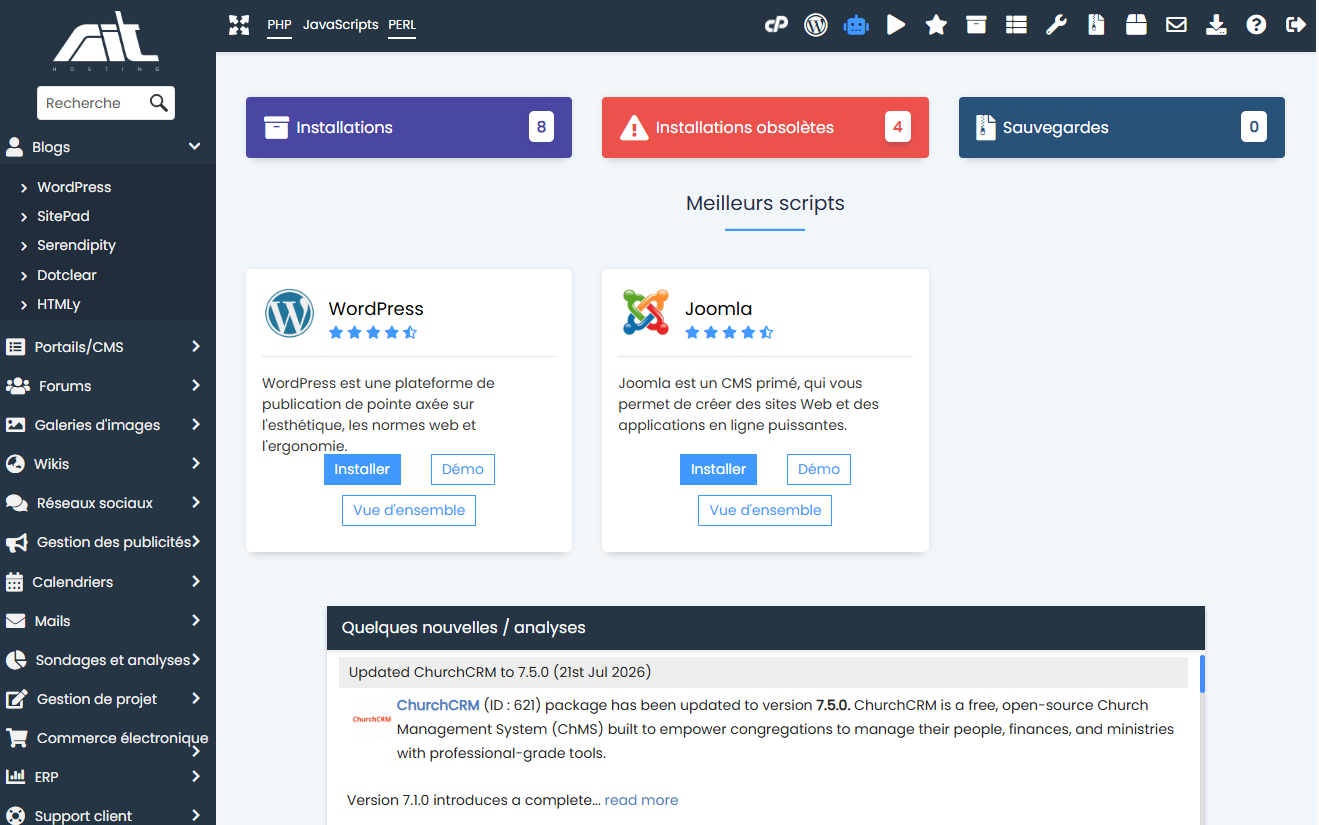
Task: Click Installer button for WordPress
Action: point(362,469)
